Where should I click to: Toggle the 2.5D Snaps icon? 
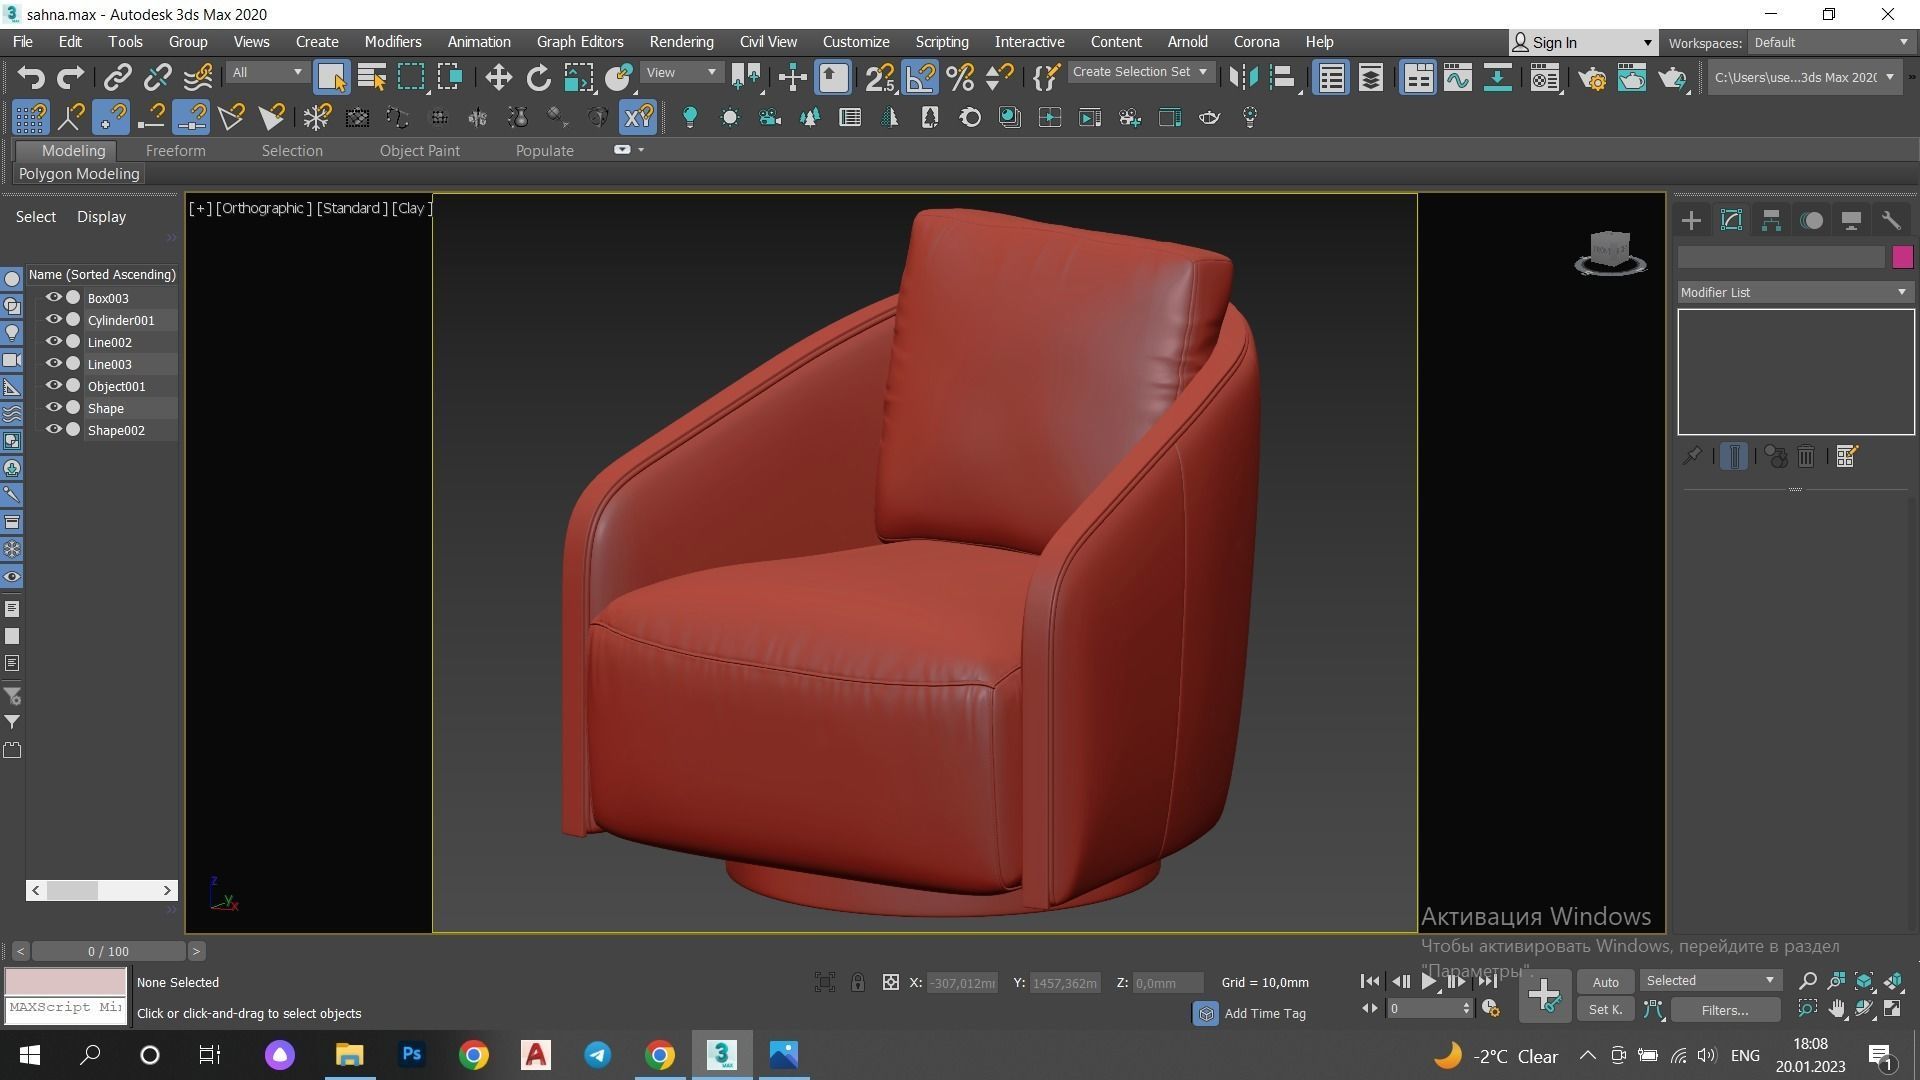tap(880, 78)
